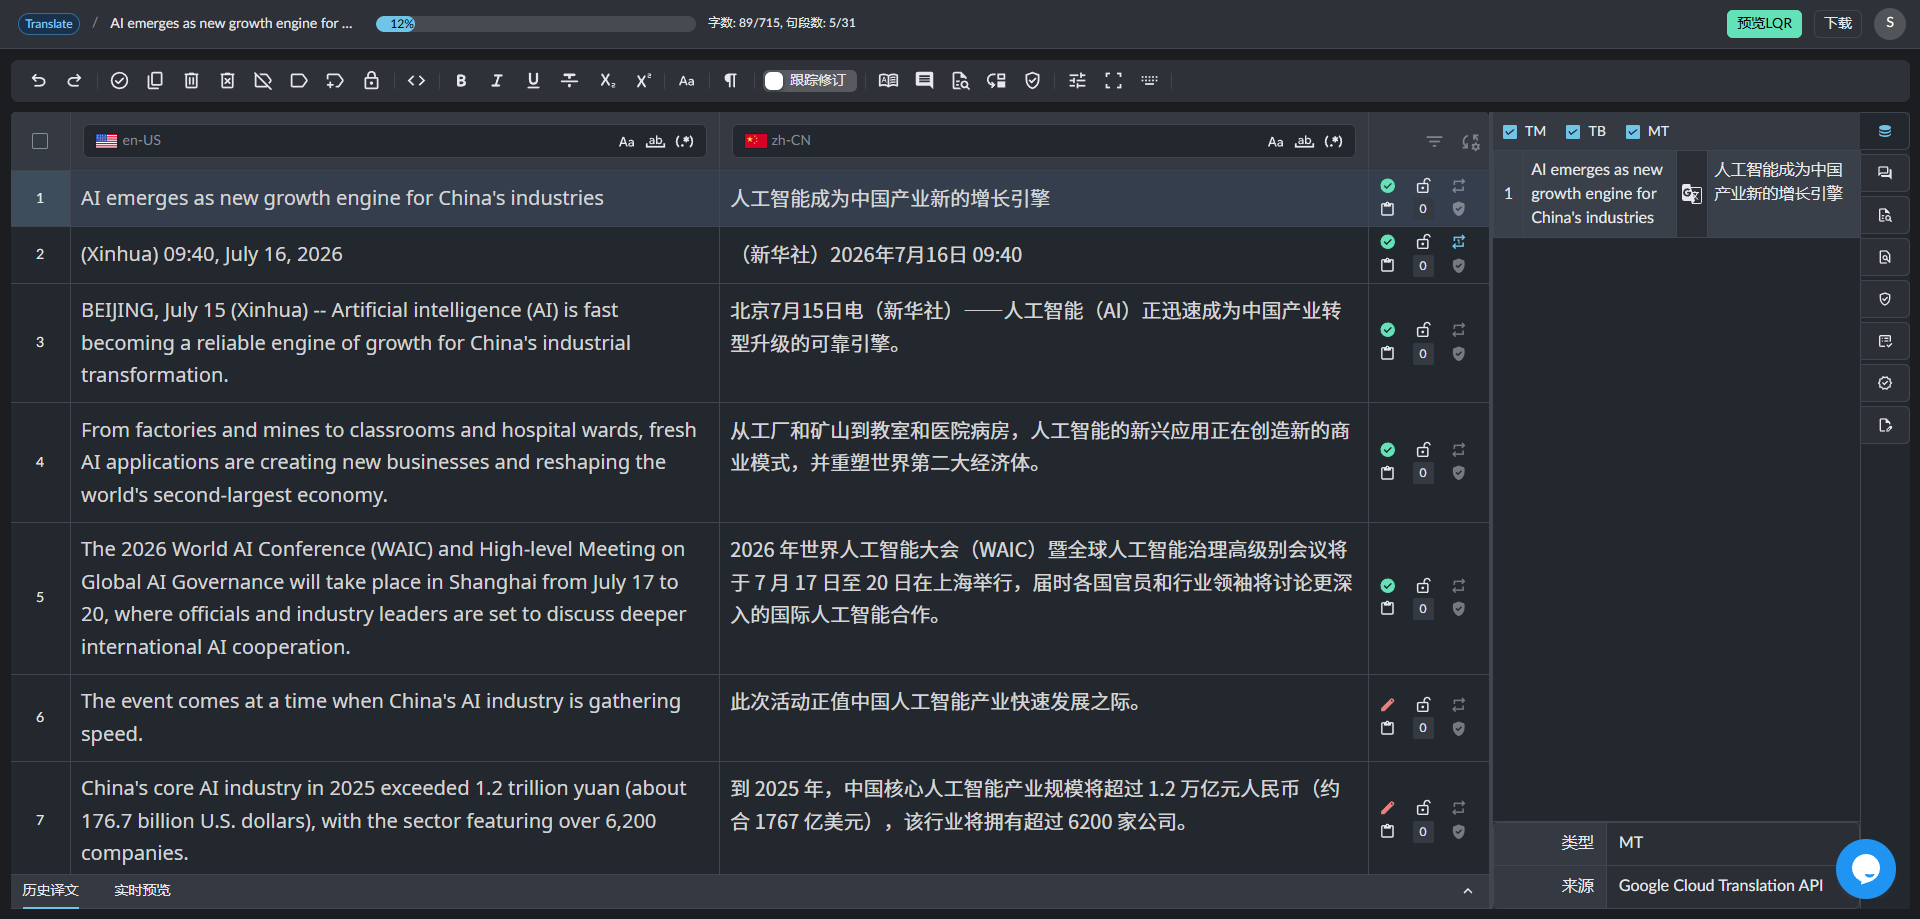The image size is (1920, 919).
Task: Click the 预览LQR button
Action: 1764,23
